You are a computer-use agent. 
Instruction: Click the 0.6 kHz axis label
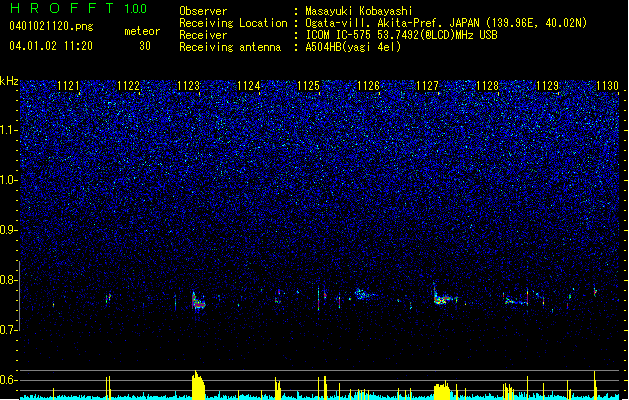pos(8,380)
